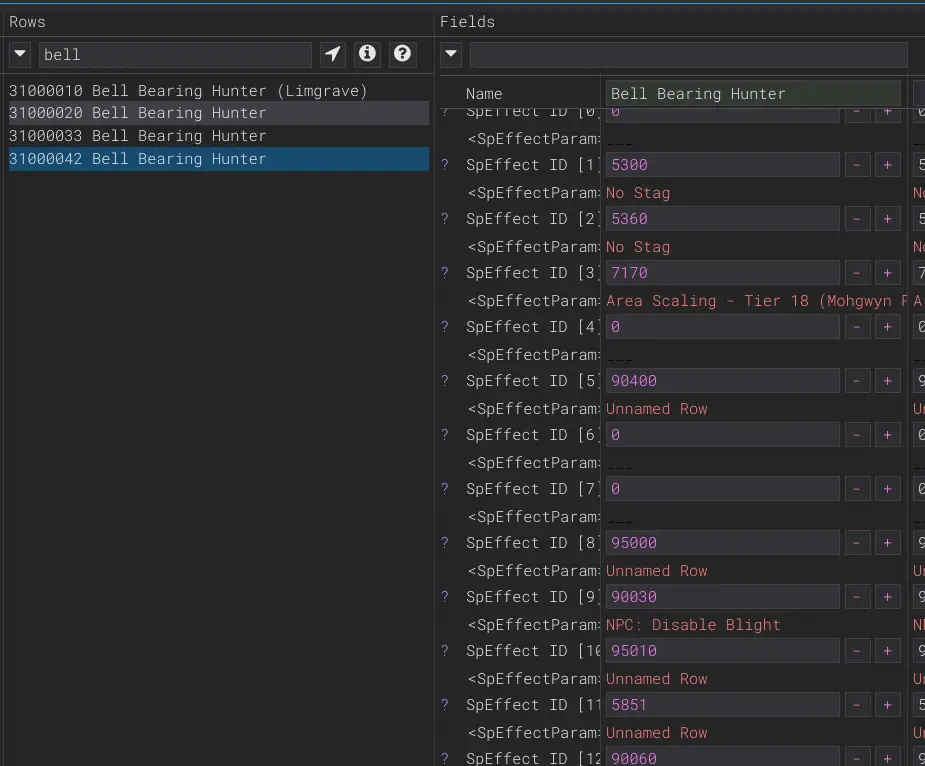
Task: Click the help '?' beside SpEffect ID [3]
Action: pos(445,273)
